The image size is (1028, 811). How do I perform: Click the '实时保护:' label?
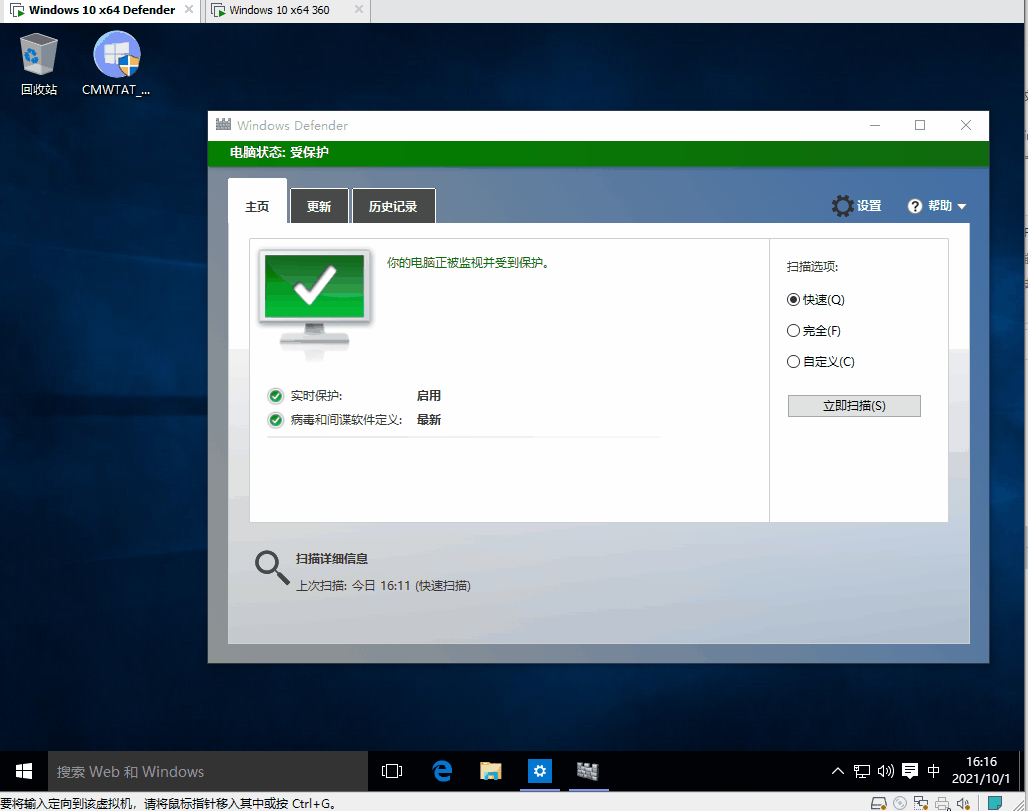pos(317,396)
